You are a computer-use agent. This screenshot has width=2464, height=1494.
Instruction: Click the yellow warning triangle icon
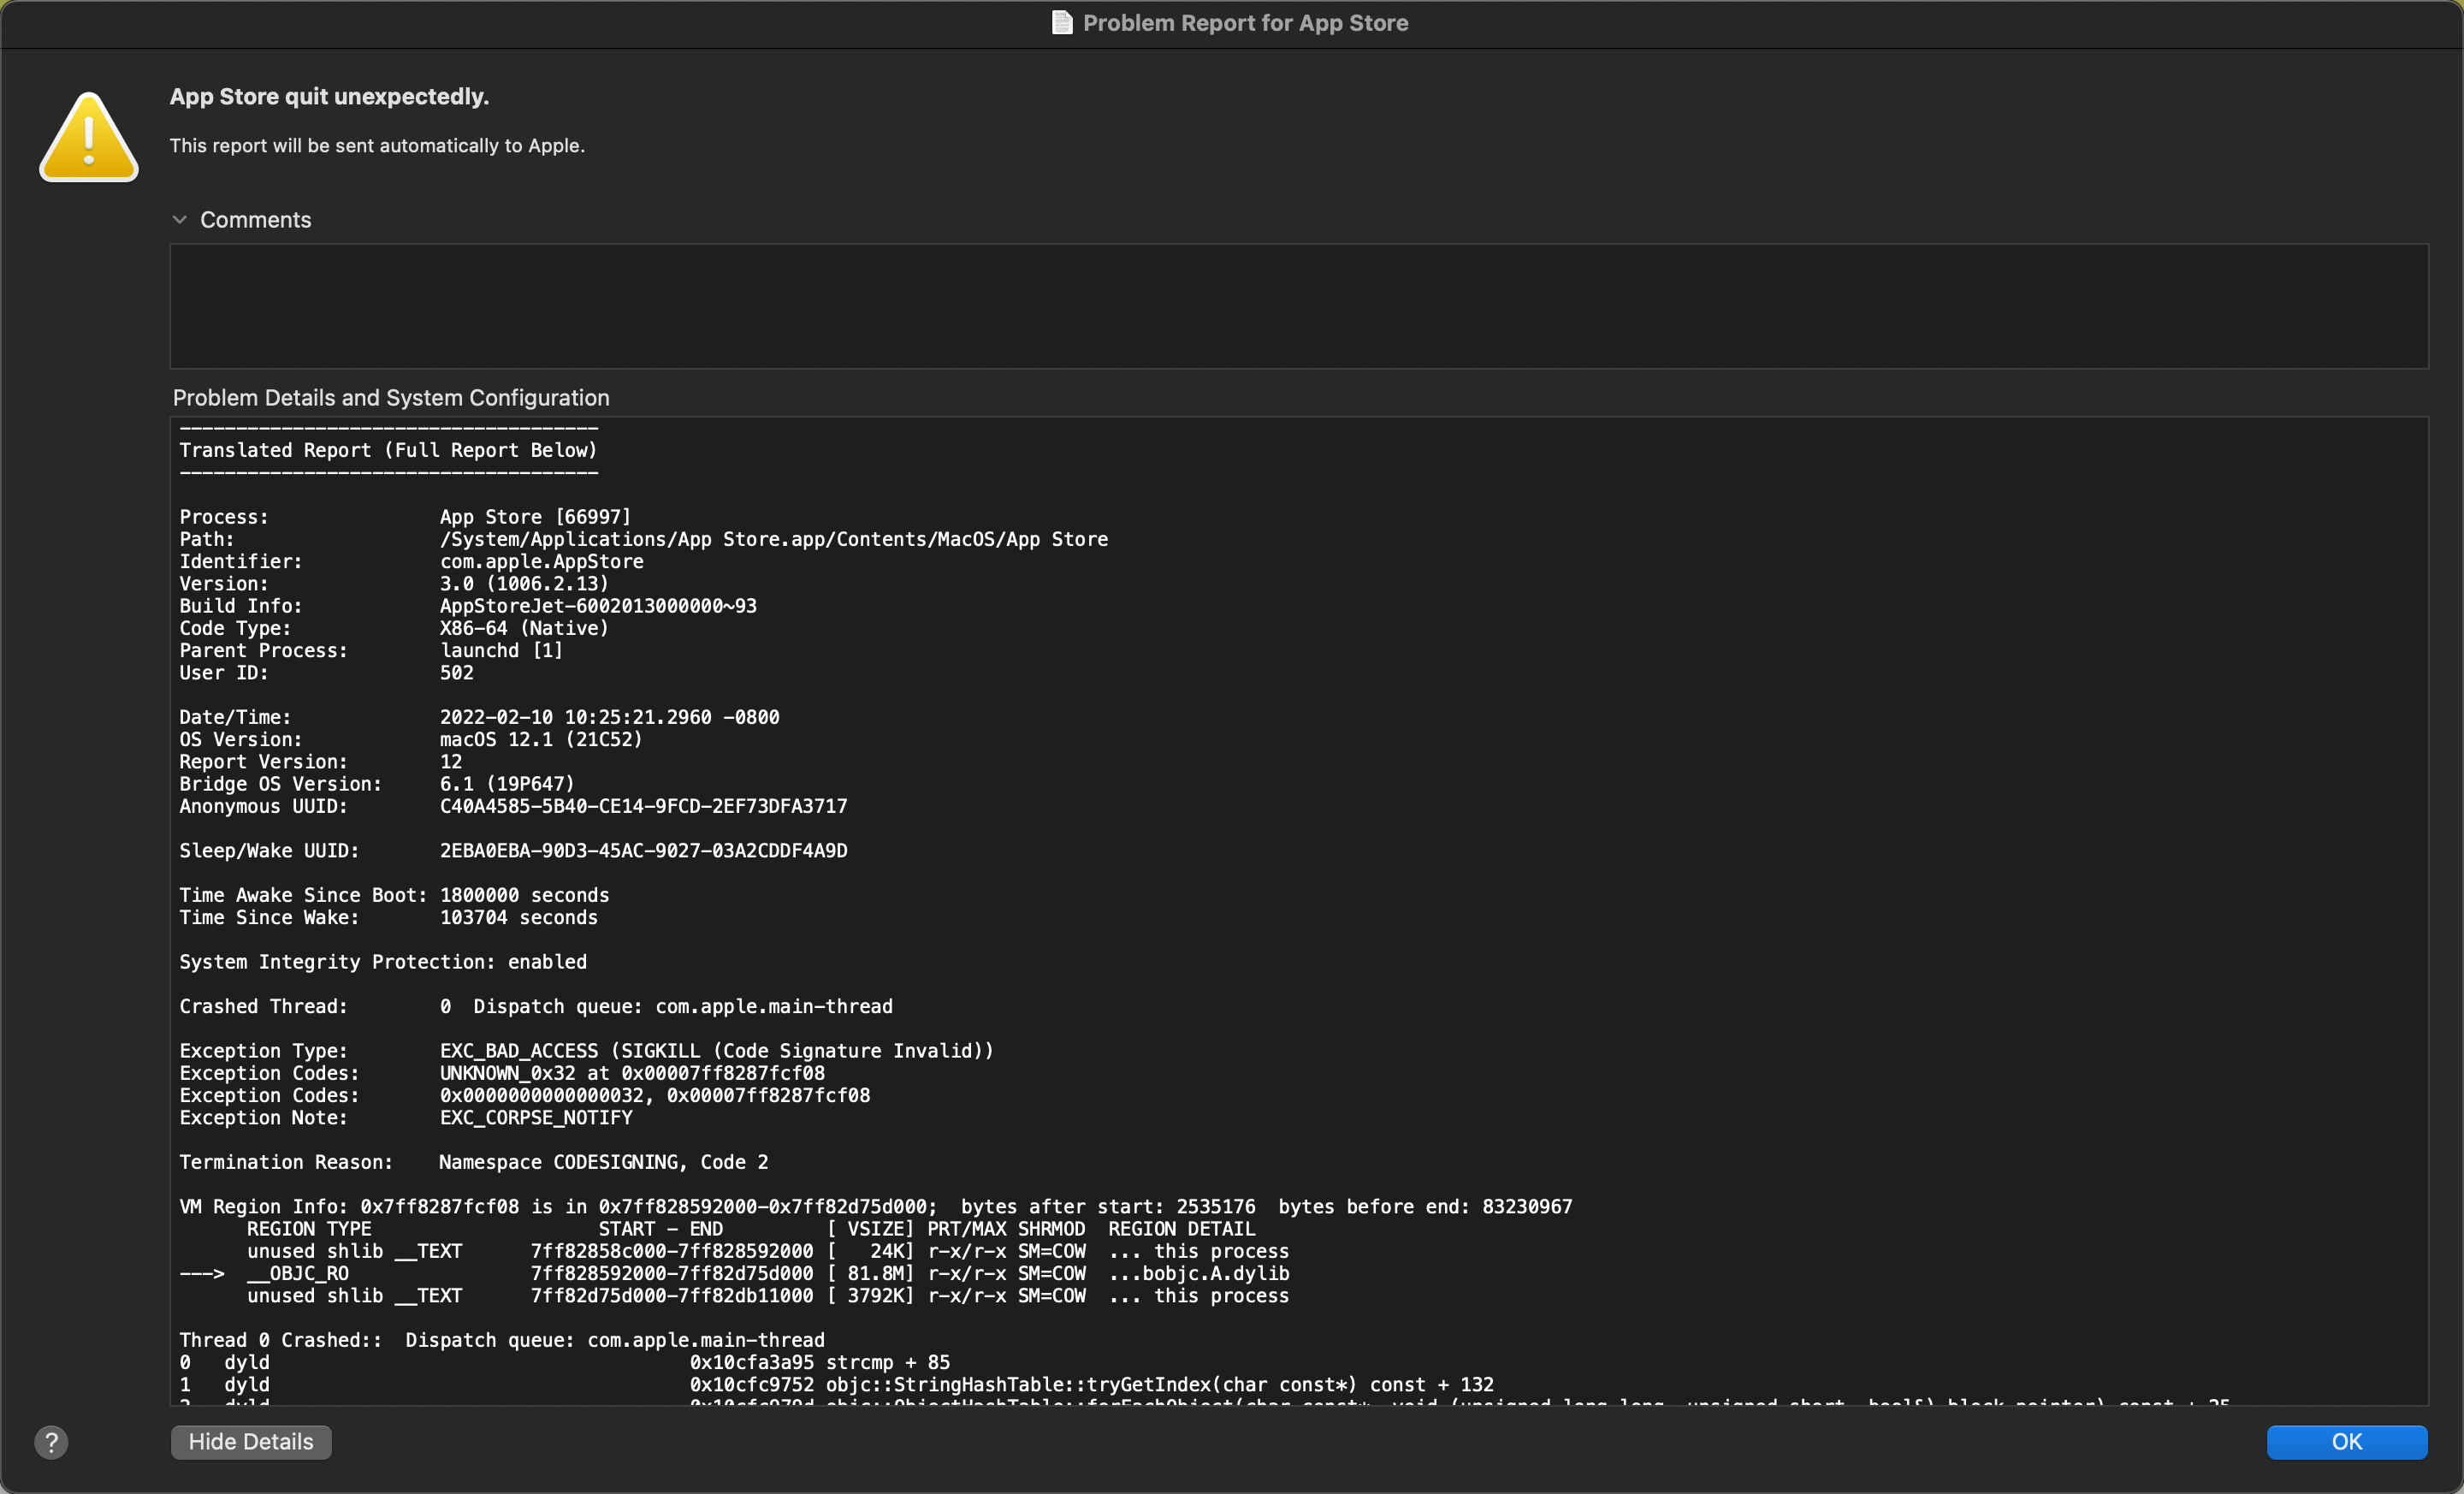pos(89,138)
